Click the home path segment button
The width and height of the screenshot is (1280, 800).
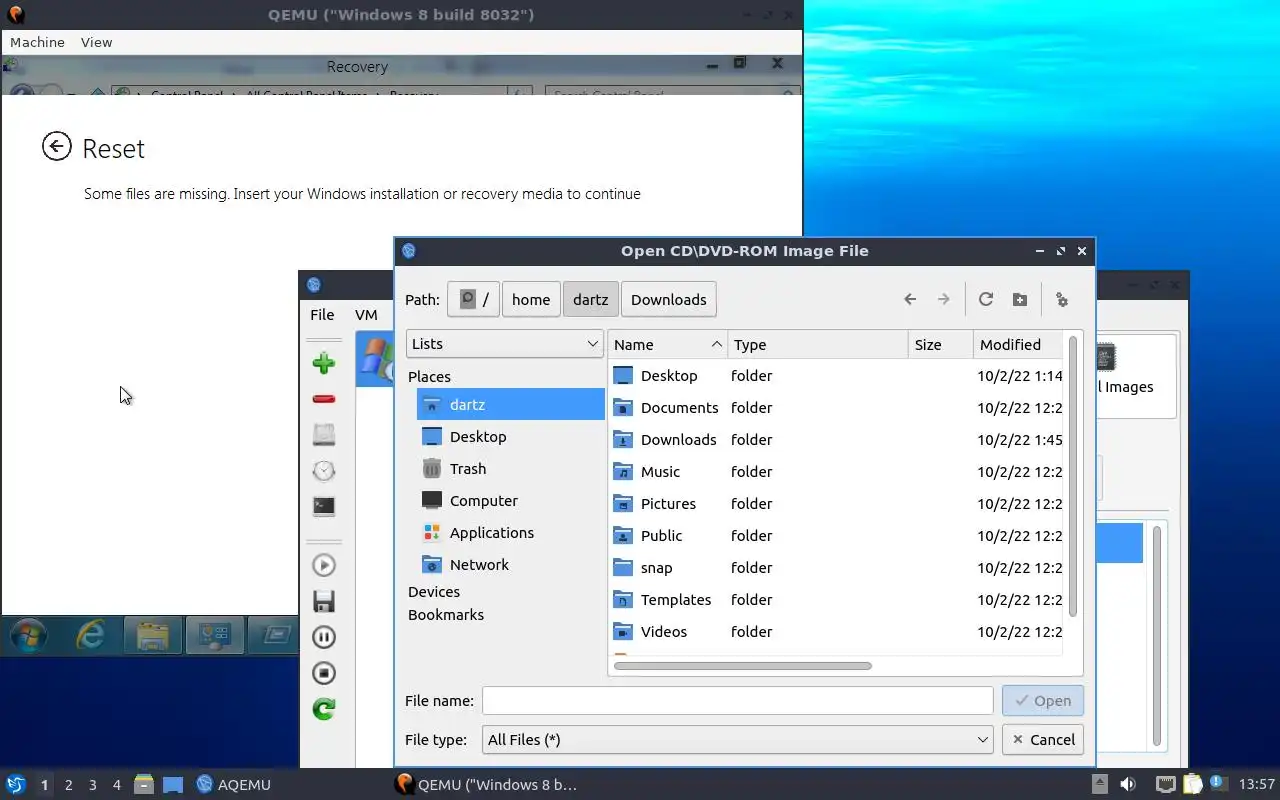pos(531,299)
